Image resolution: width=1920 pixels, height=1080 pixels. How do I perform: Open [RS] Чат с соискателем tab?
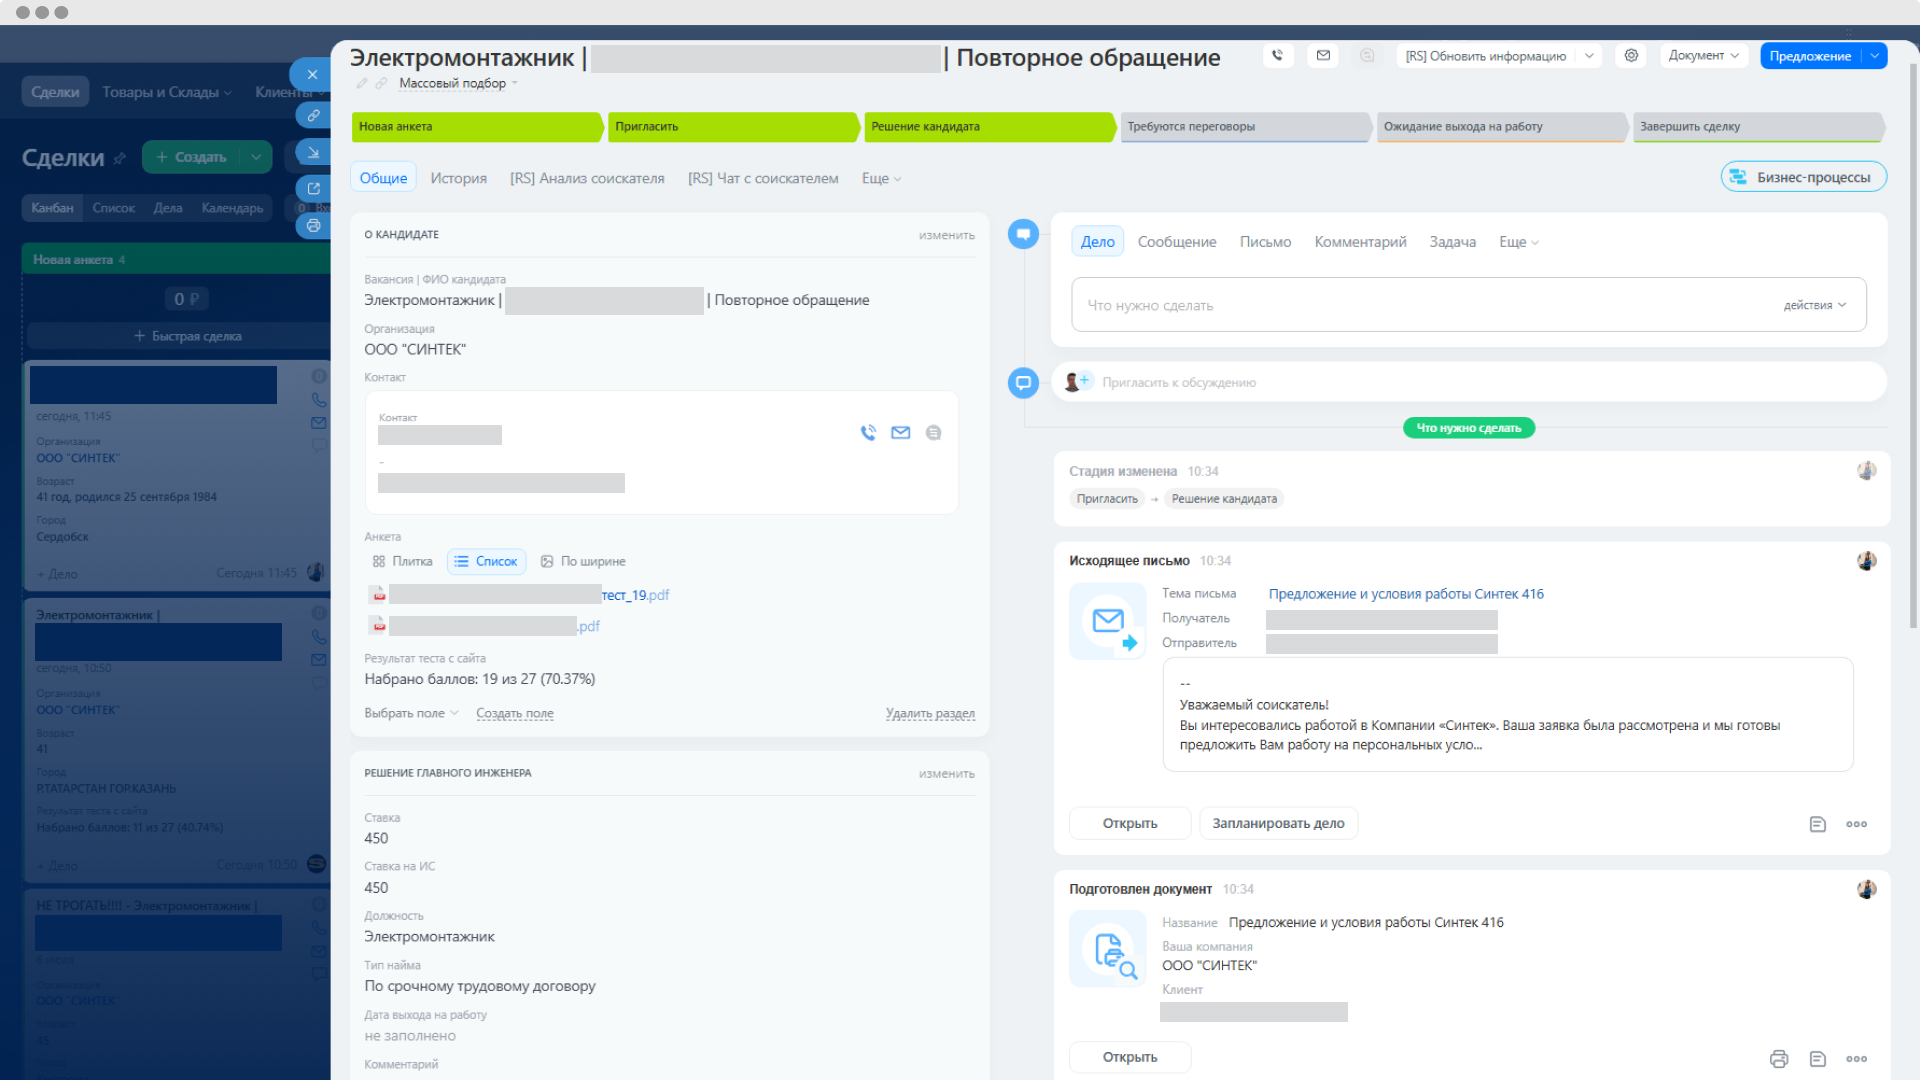[763, 179]
